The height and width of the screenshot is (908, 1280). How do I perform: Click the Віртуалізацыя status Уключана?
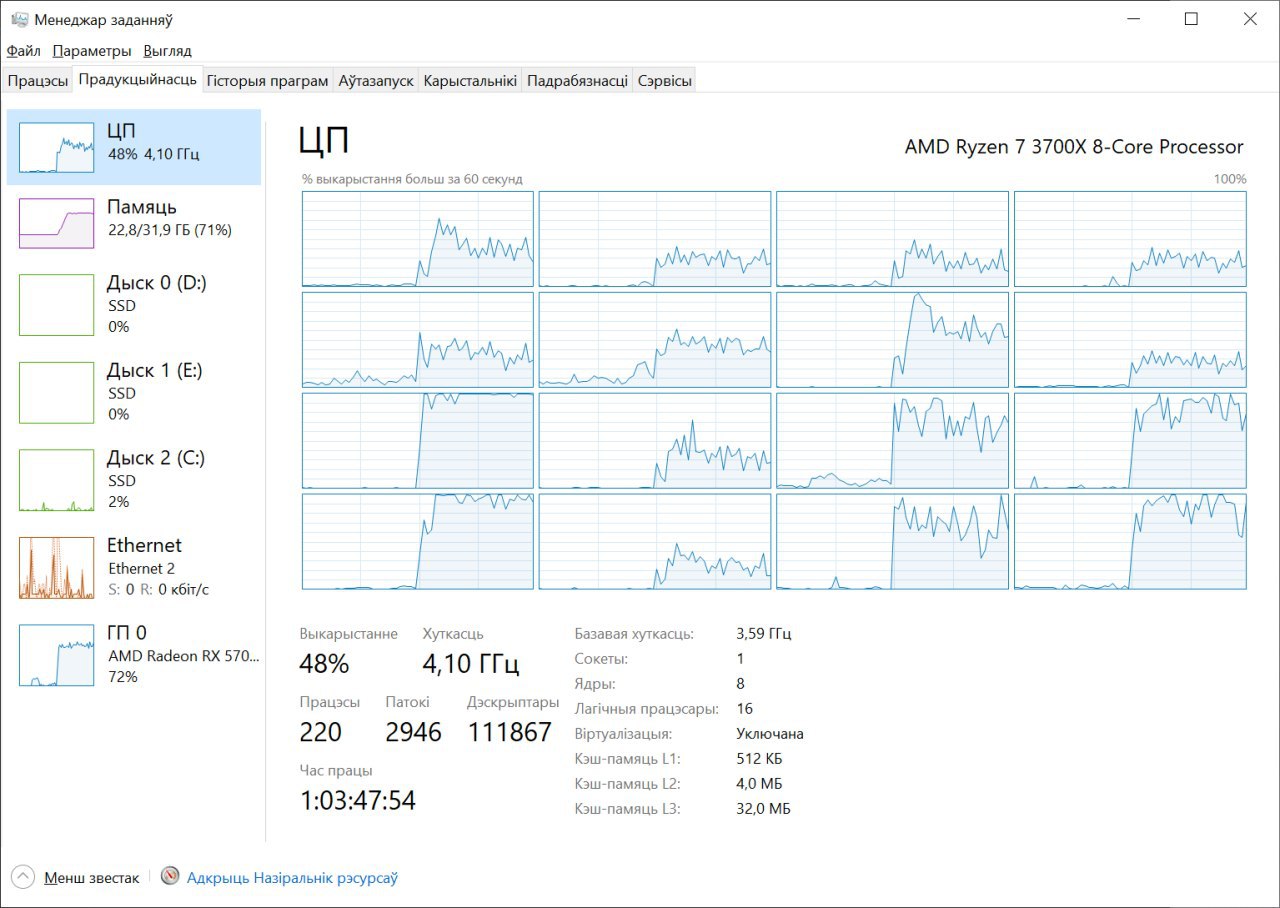click(x=770, y=734)
